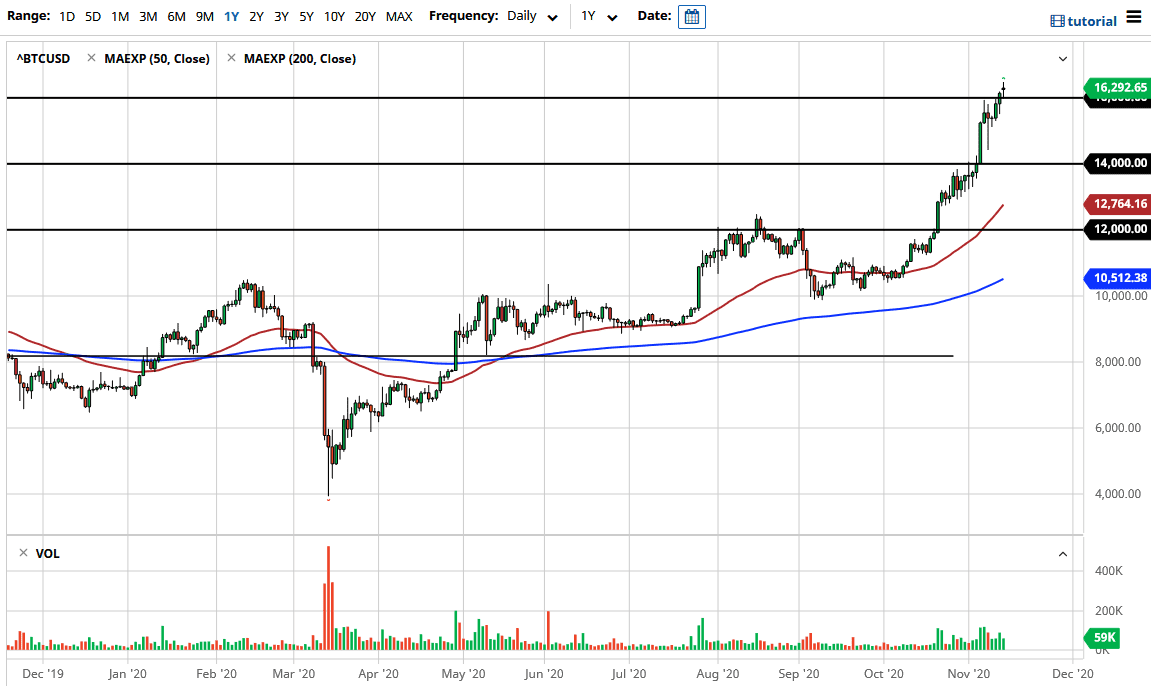Open the tutorial link
Screen dimensions: 1151x690
click(x=1090, y=21)
